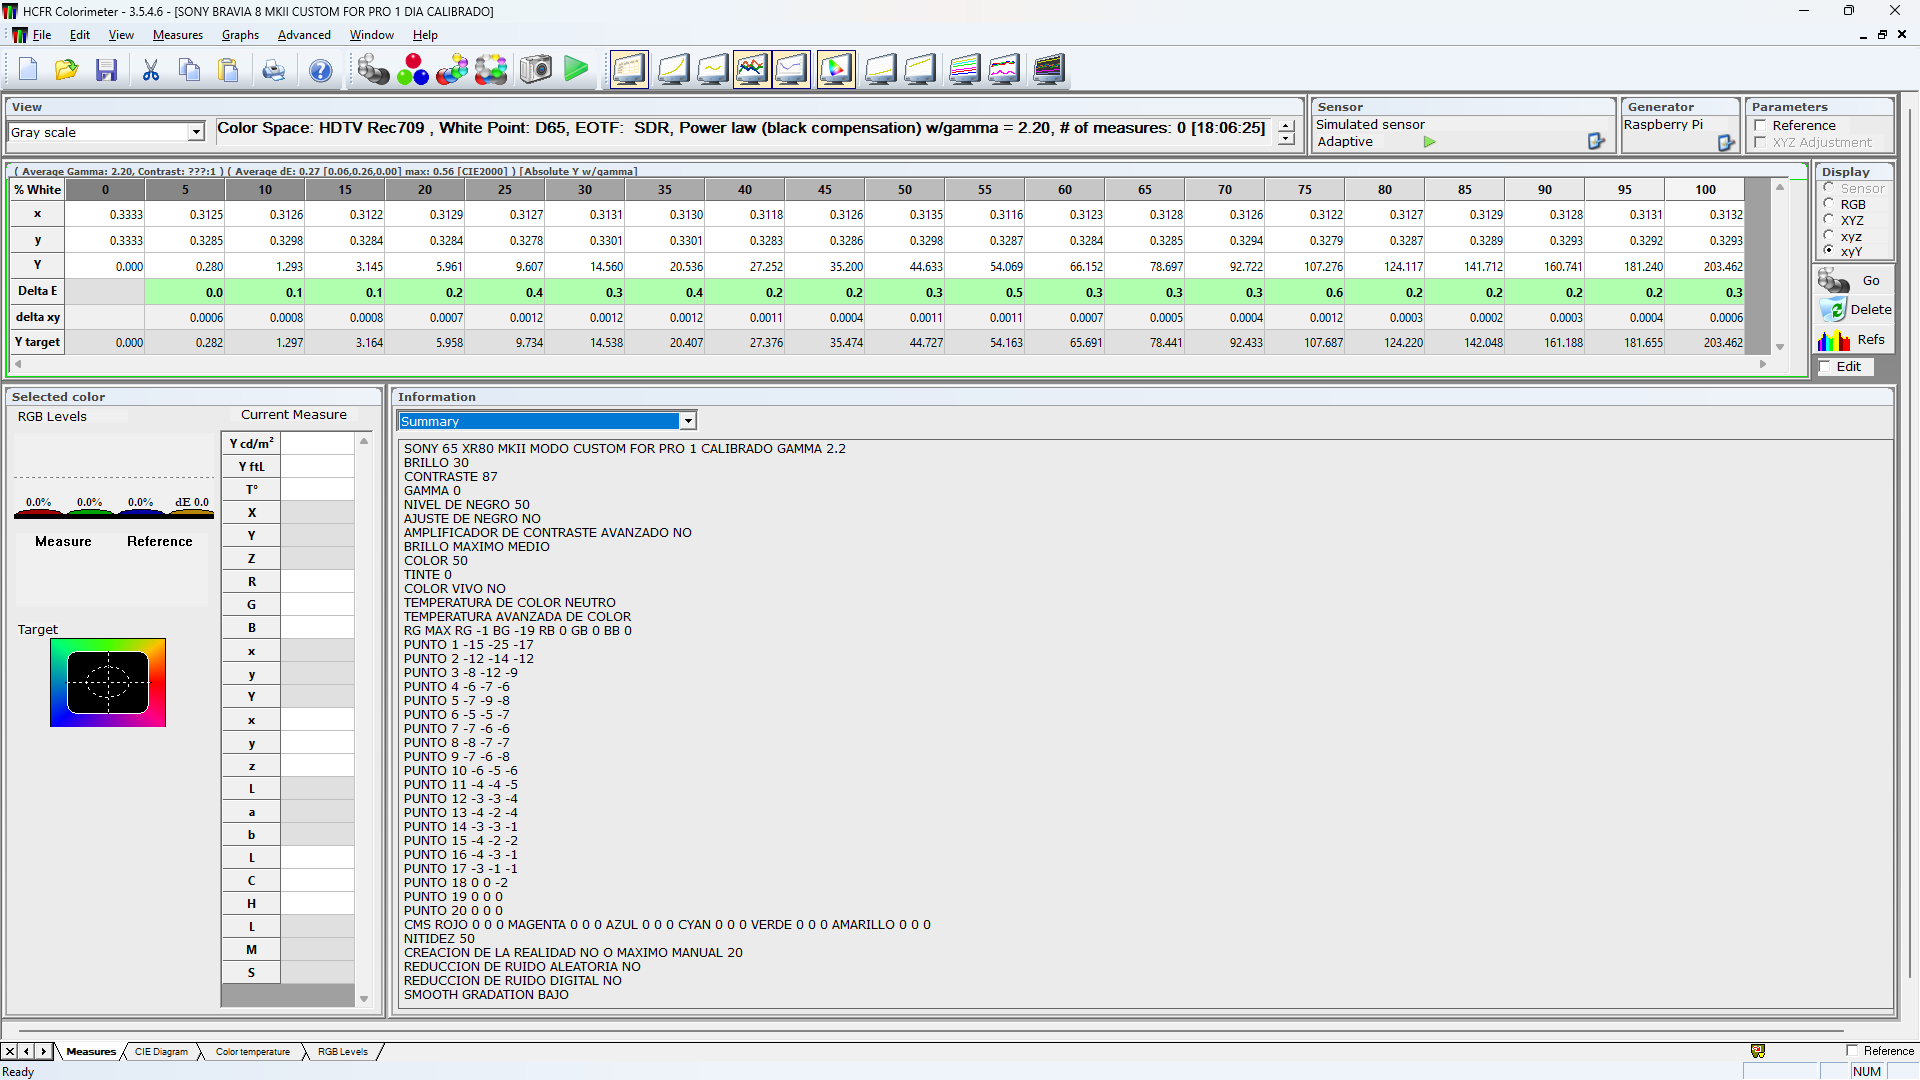Click the Print toolbar icon

273,69
